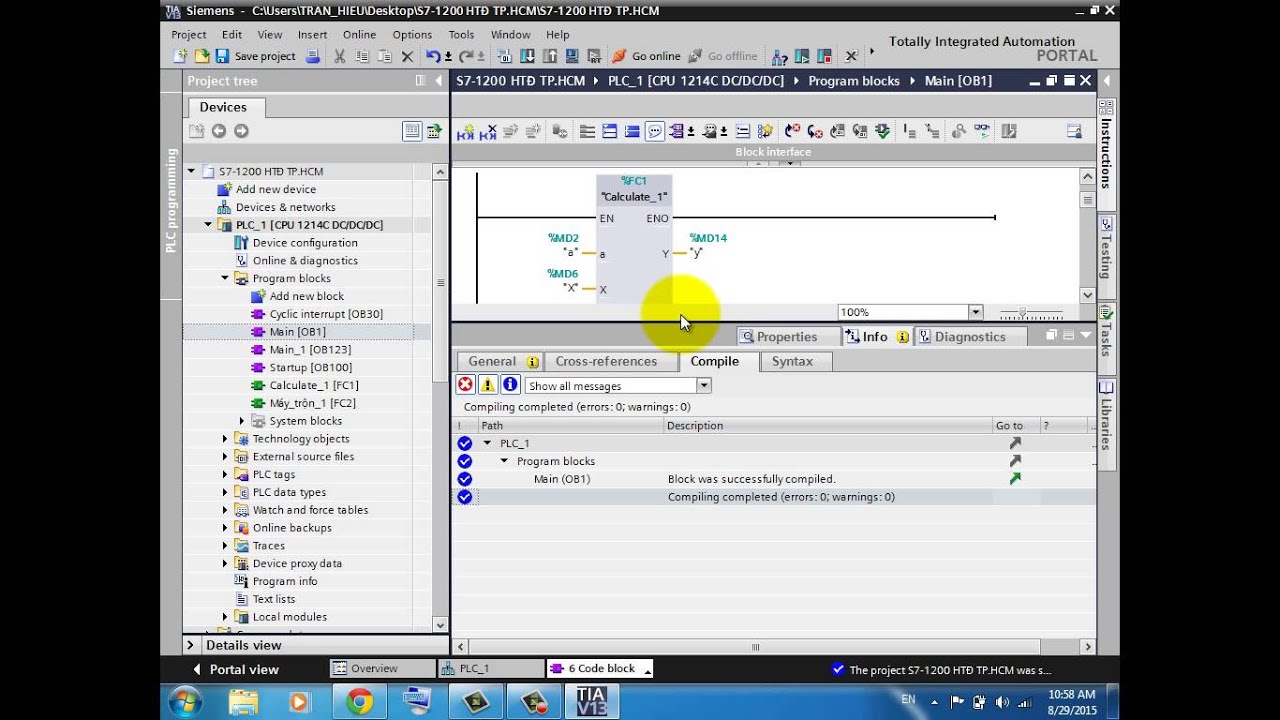The height and width of the screenshot is (720, 1280).
Task: Upload from device icon
Action: [550, 56]
